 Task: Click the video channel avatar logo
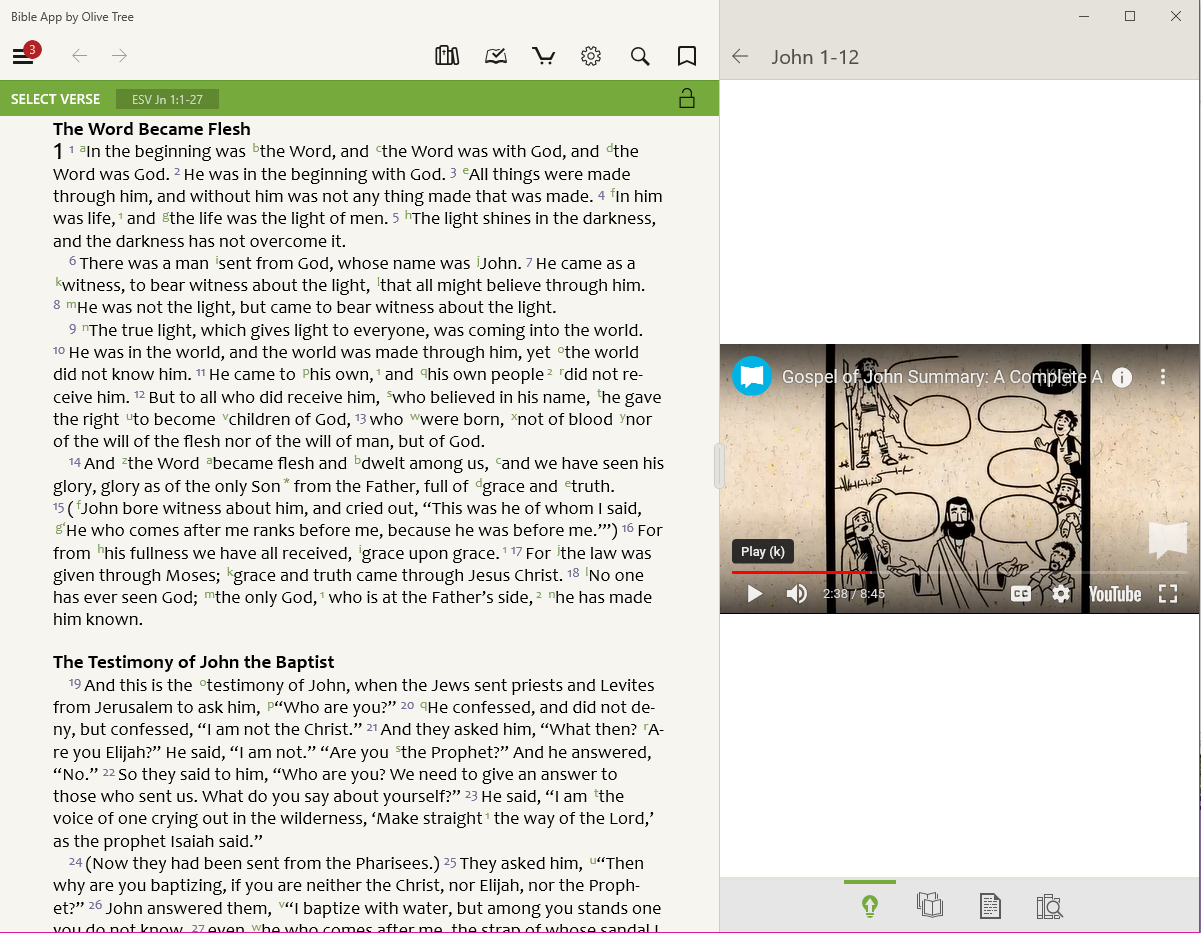click(752, 376)
